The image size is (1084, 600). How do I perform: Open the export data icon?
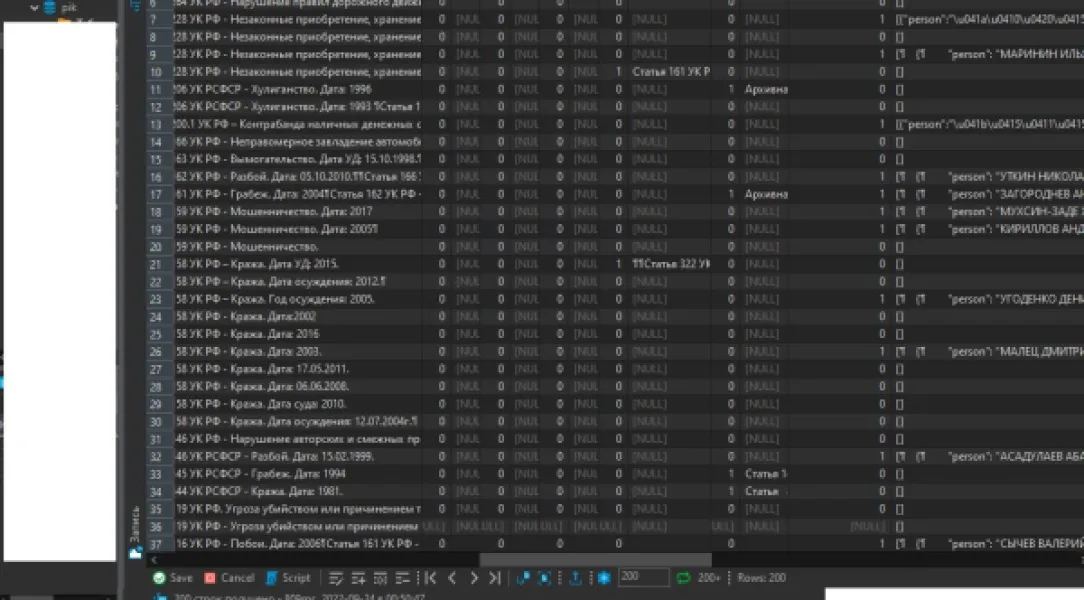coord(575,578)
